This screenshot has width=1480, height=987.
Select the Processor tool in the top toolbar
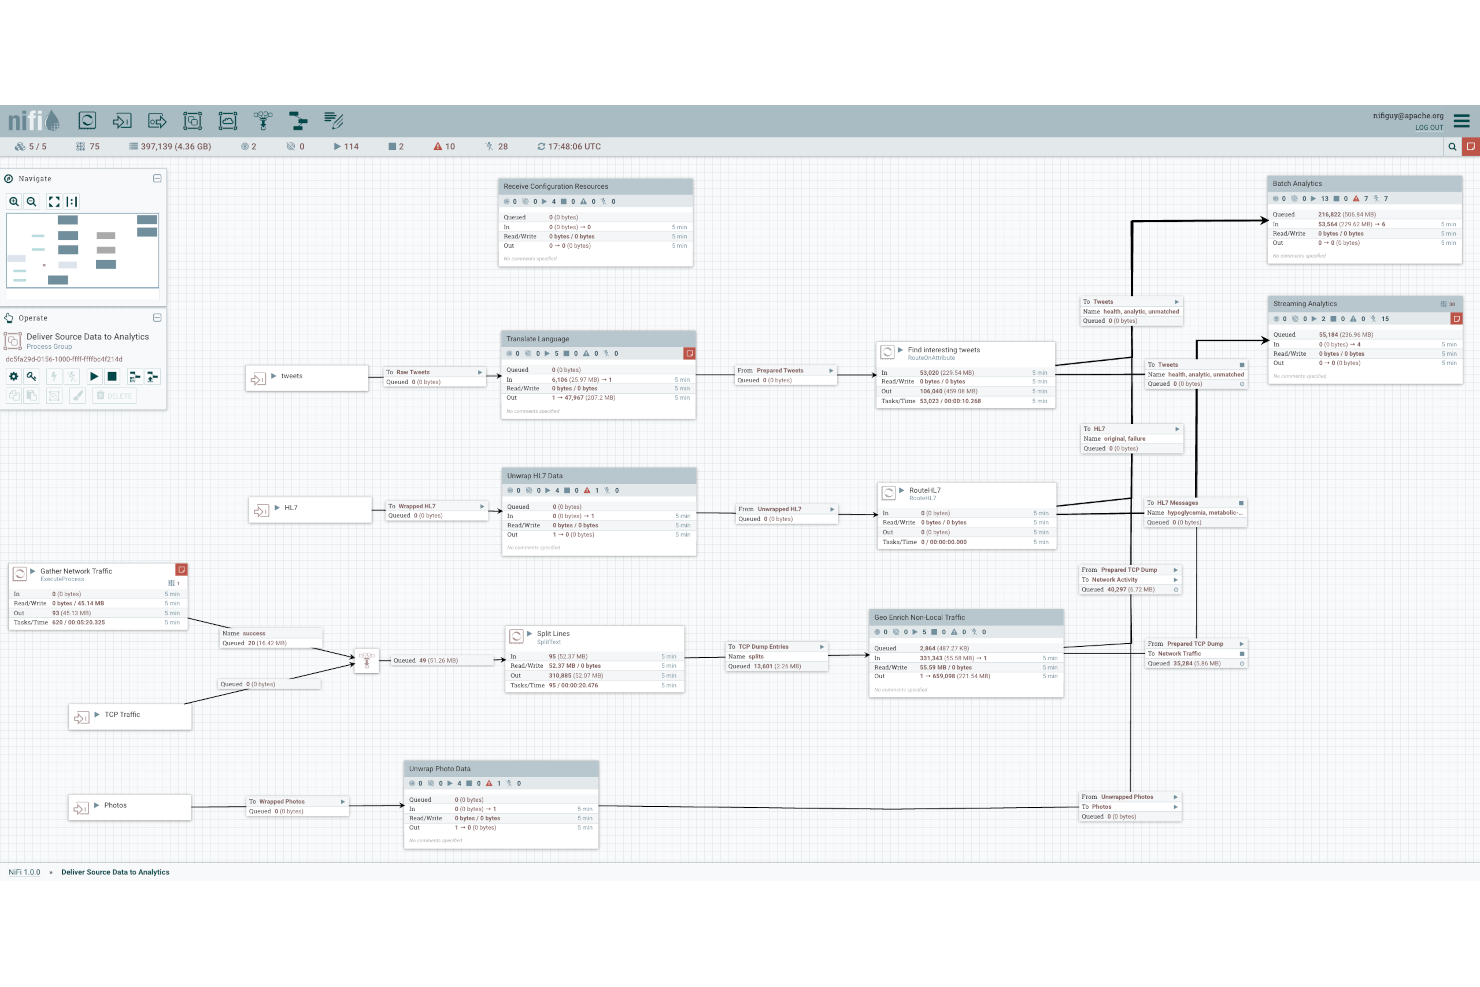pyautogui.click(x=87, y=120)
